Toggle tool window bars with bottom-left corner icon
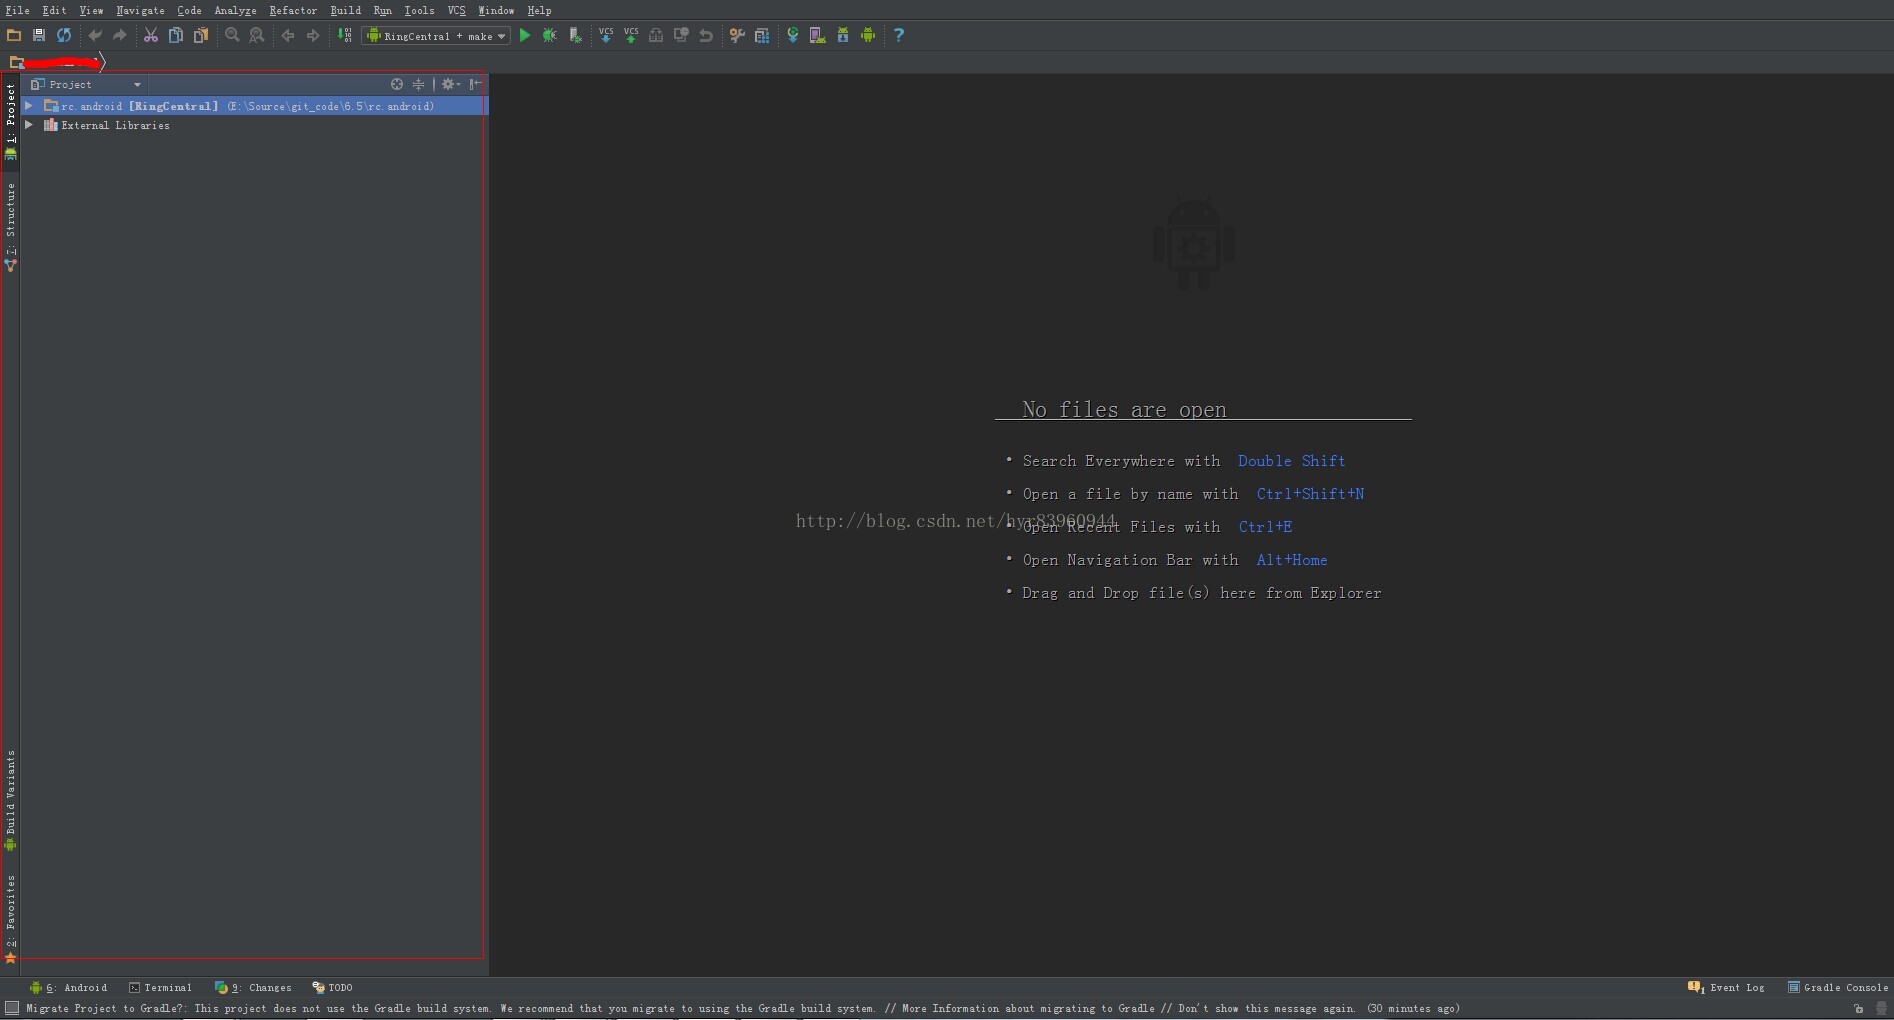Screen dimensions: 1894x1020 pos(12,1008)
